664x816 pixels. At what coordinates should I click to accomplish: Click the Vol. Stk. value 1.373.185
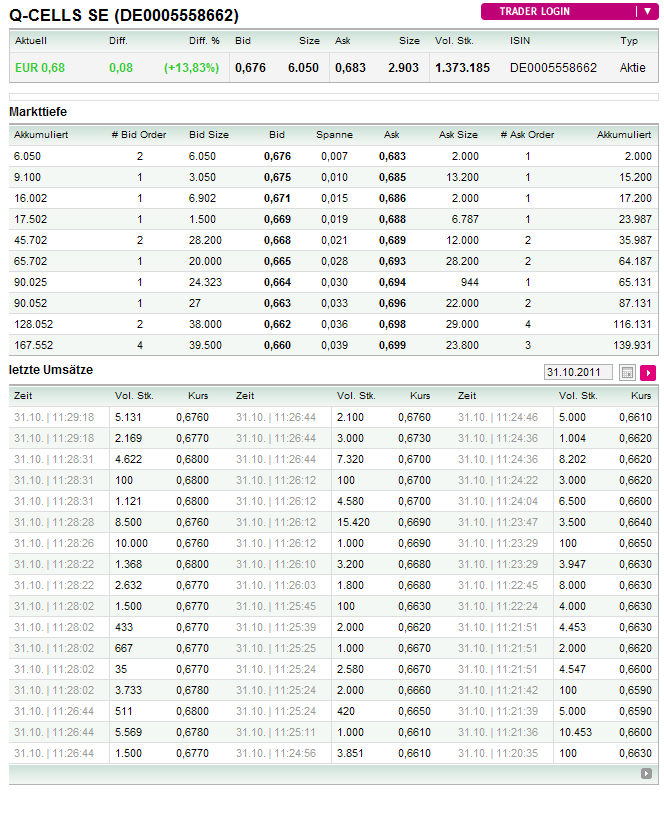tap(462, 68)
